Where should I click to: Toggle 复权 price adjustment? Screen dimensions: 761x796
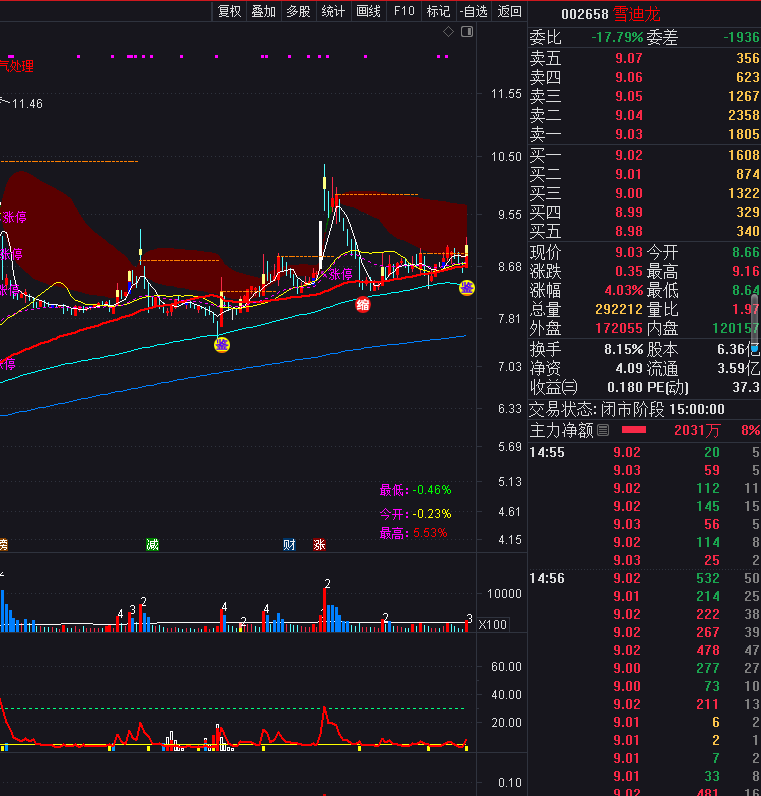point(230,11)
